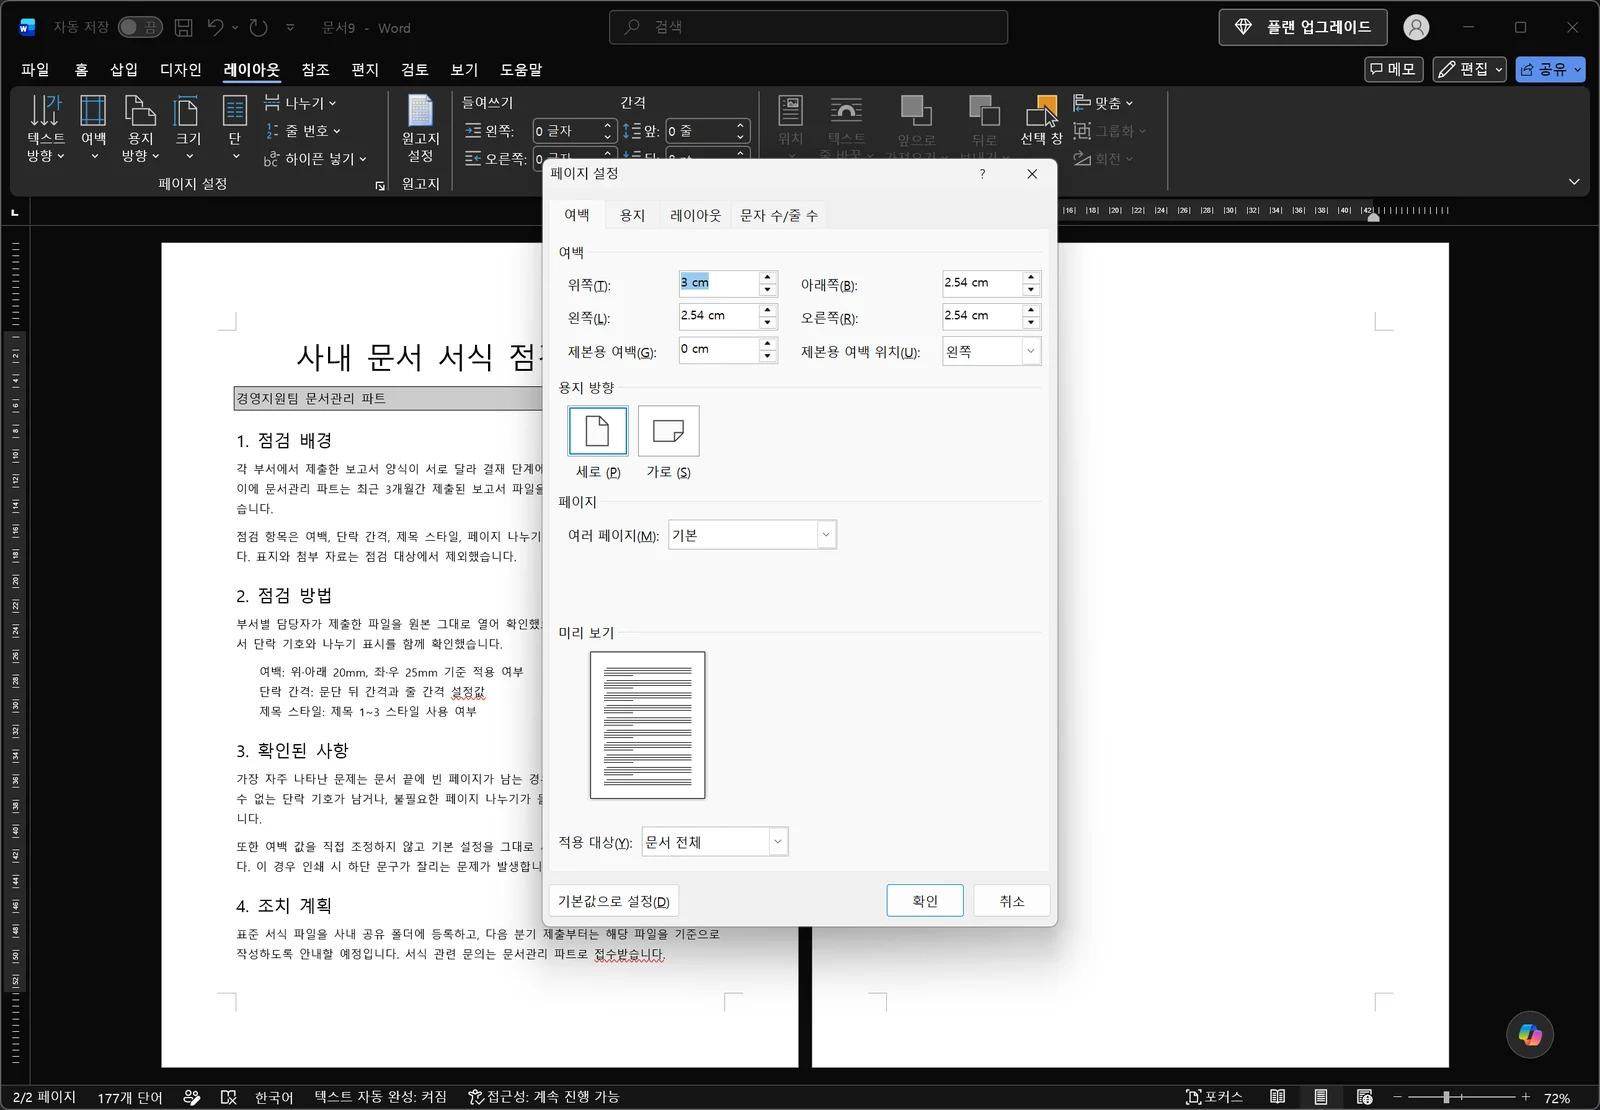1600x1110 pixels.
Task: Open the customize quick access toolbar arrow
Action: tap(290, 28)
